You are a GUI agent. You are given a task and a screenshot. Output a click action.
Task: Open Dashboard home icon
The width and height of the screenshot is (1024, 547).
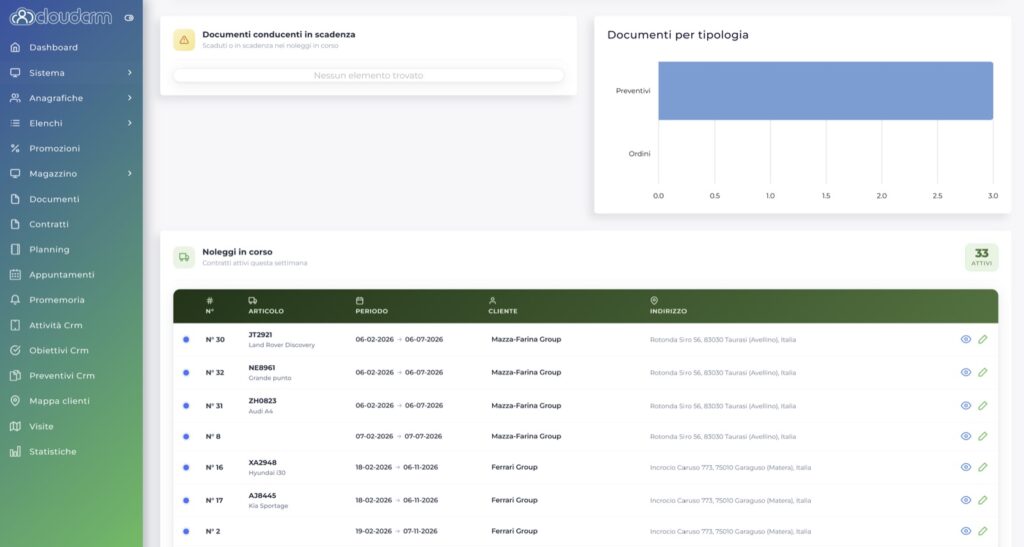(x=15, y=47)
